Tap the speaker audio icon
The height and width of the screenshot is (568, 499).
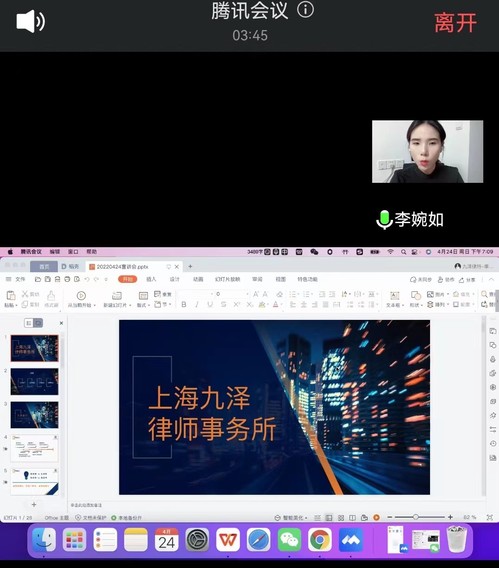pyautogui.click(x=30, y=21)
